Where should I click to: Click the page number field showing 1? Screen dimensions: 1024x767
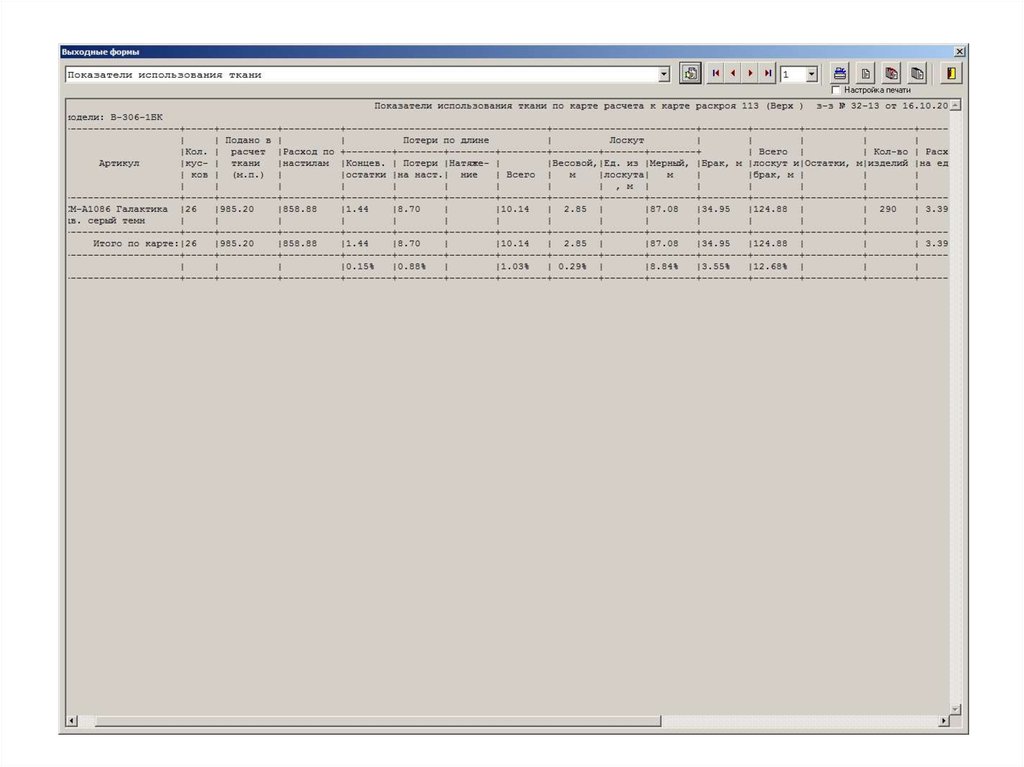792,75
